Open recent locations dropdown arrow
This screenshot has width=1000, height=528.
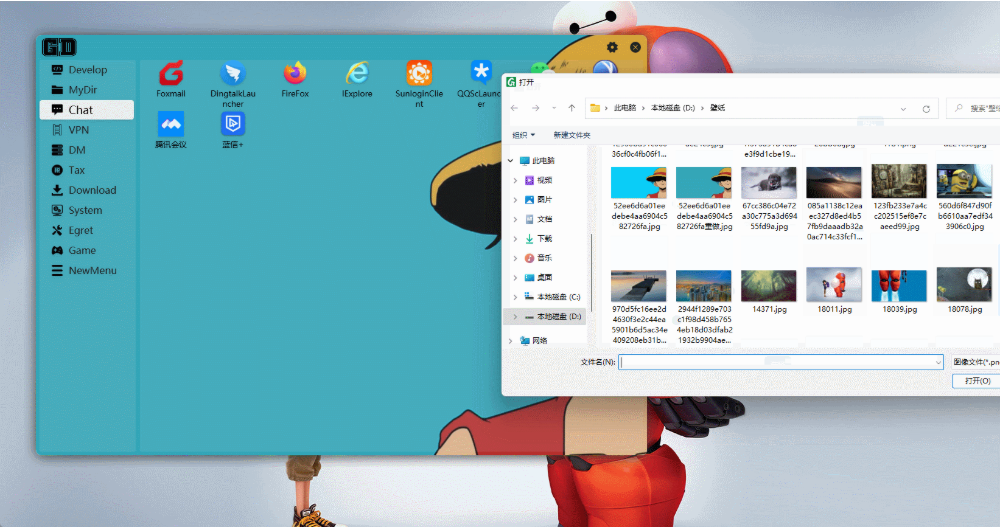[x=554, y=108]
